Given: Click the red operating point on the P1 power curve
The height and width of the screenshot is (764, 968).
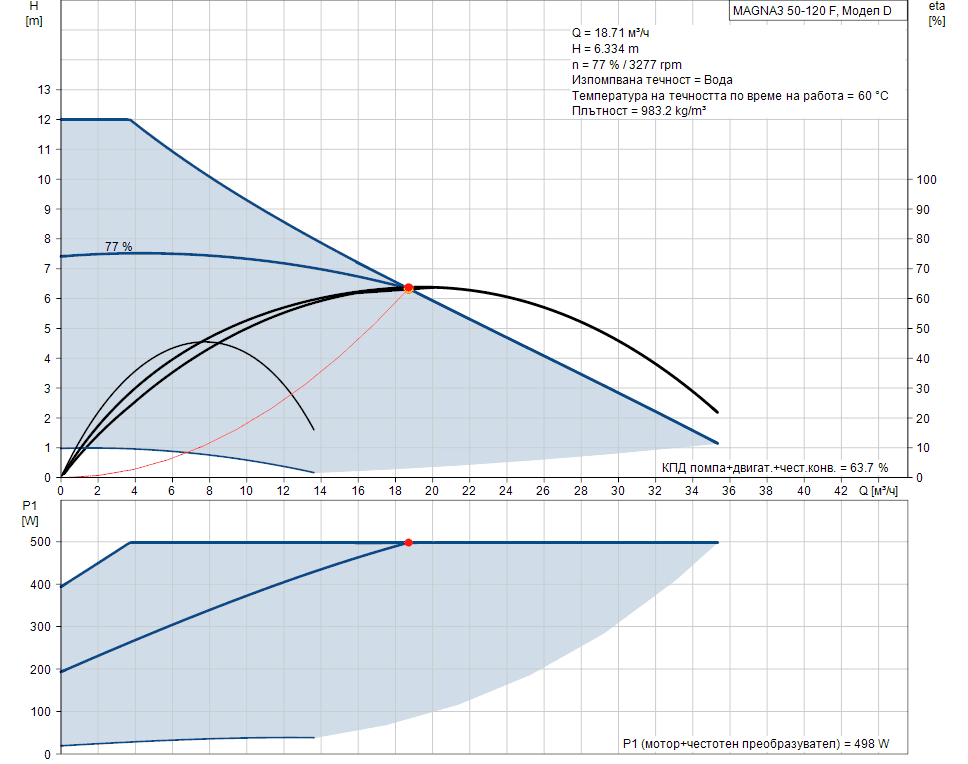Looking at the screenshot, I should click(408, 542).
